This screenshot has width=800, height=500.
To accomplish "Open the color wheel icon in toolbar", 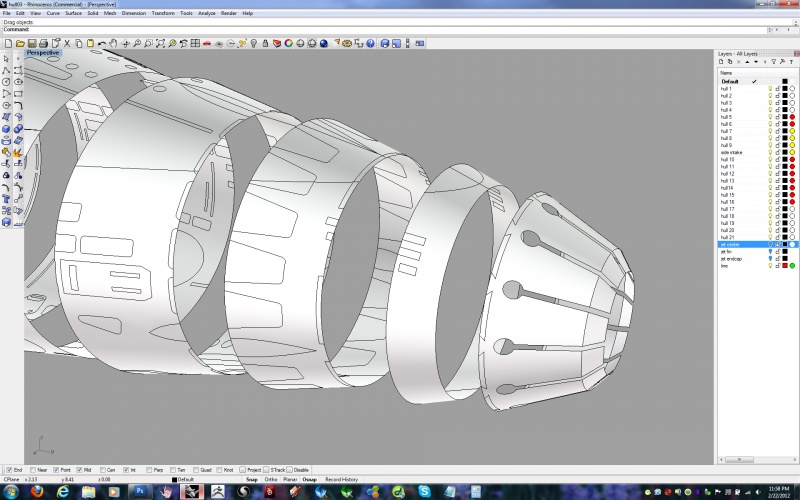I will tap(289, 43).
